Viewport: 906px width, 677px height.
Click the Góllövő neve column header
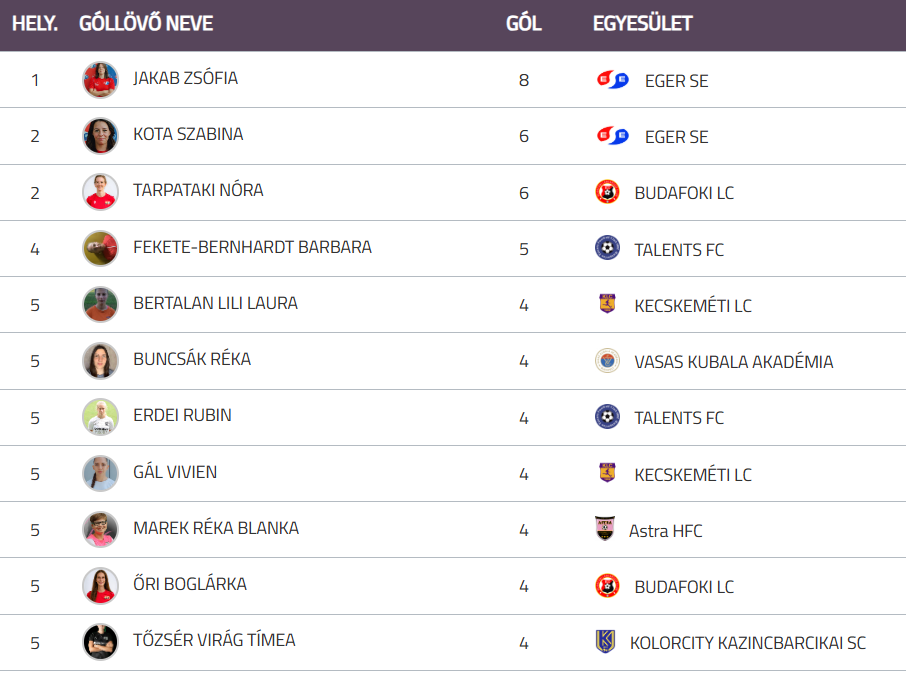pos(146,24)
